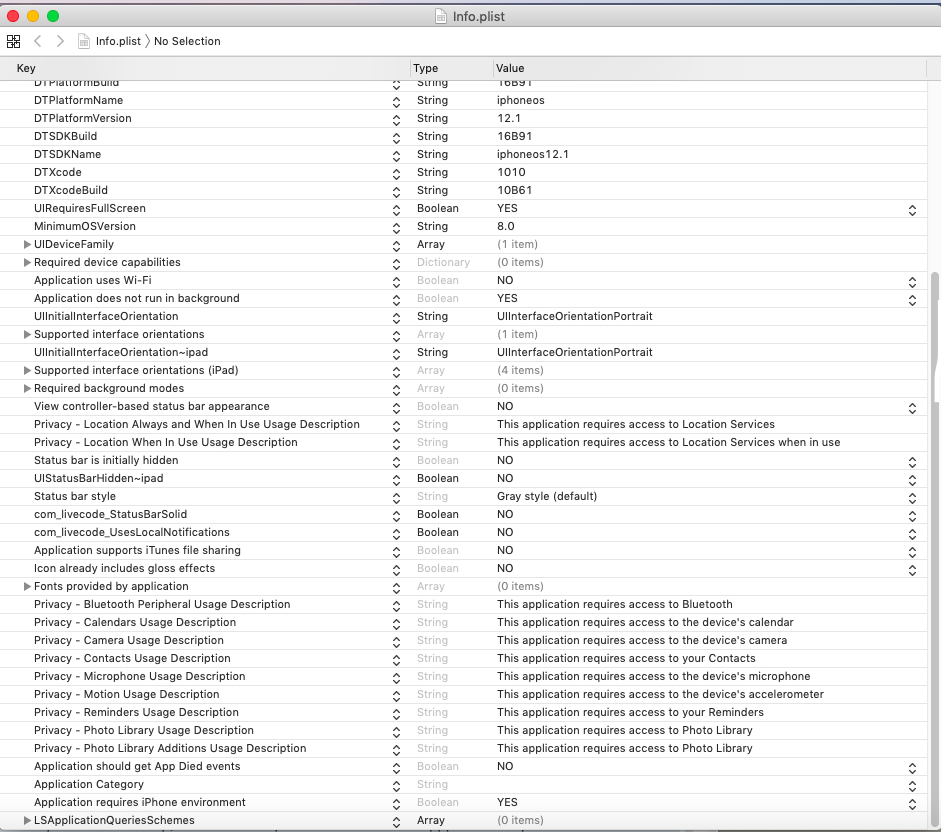Click the Key column header

coord(26,68)
